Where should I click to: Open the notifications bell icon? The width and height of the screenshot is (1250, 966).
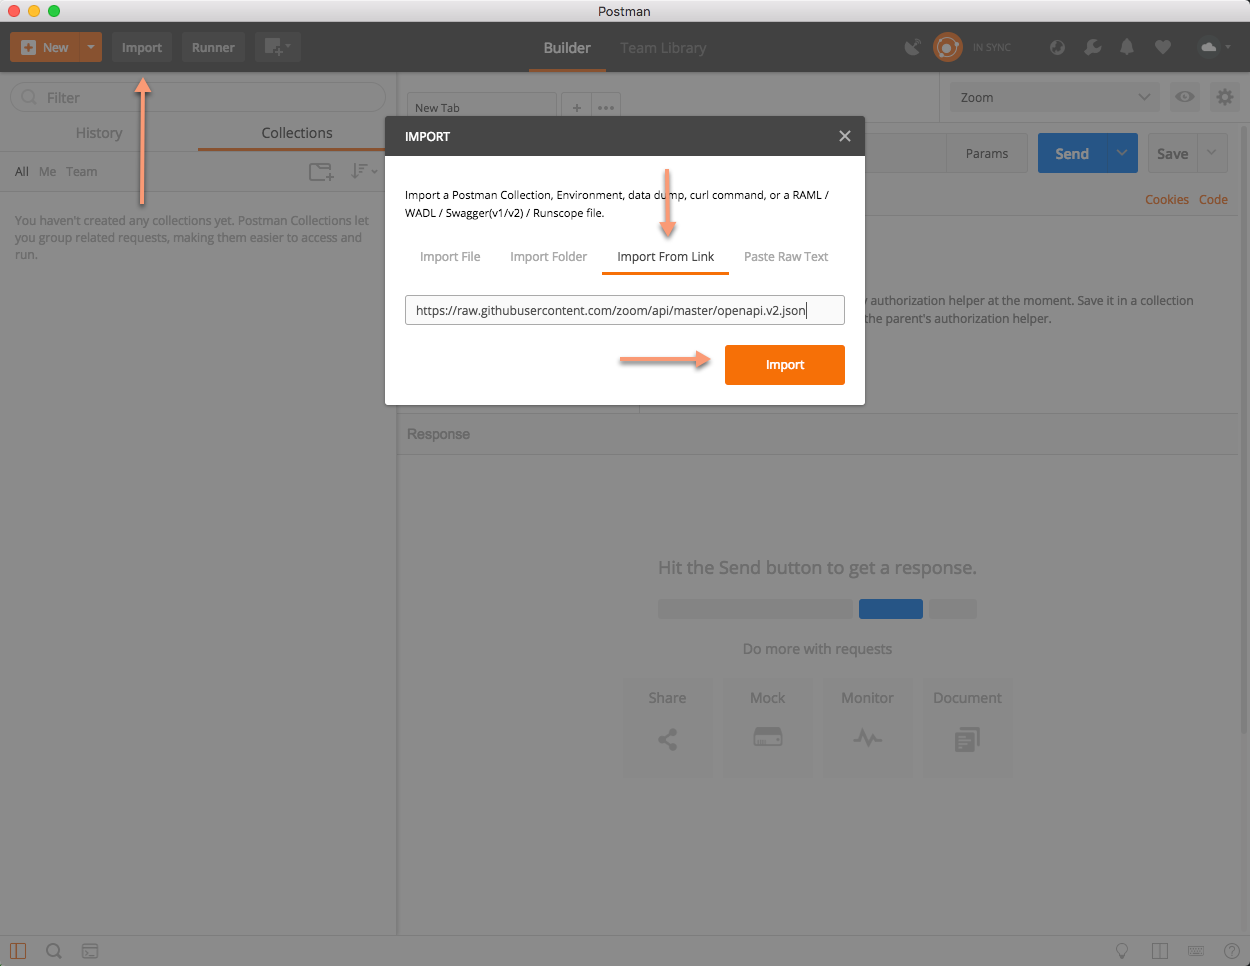1127,47
